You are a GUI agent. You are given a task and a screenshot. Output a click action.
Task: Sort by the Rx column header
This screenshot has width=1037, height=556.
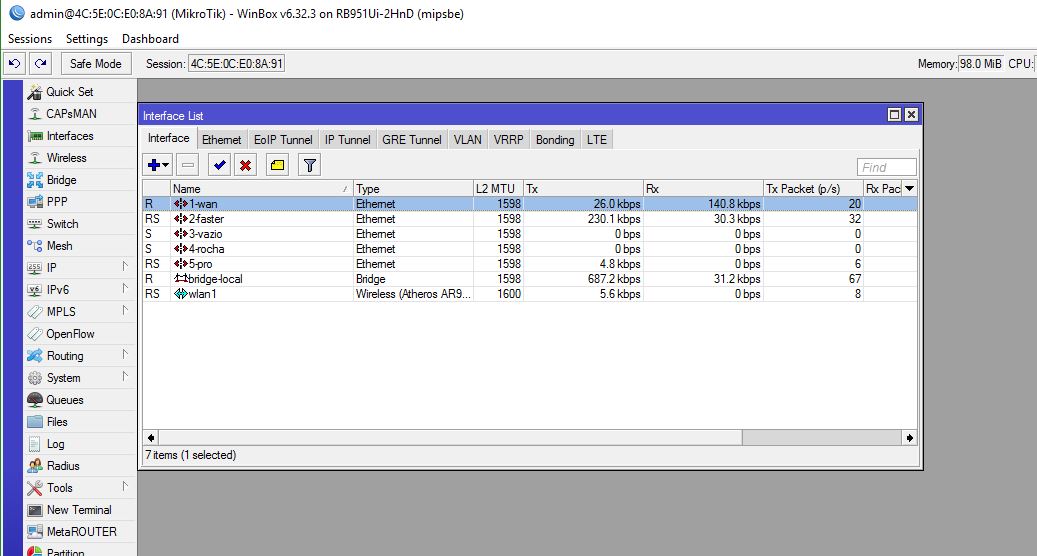pos(703,188)
